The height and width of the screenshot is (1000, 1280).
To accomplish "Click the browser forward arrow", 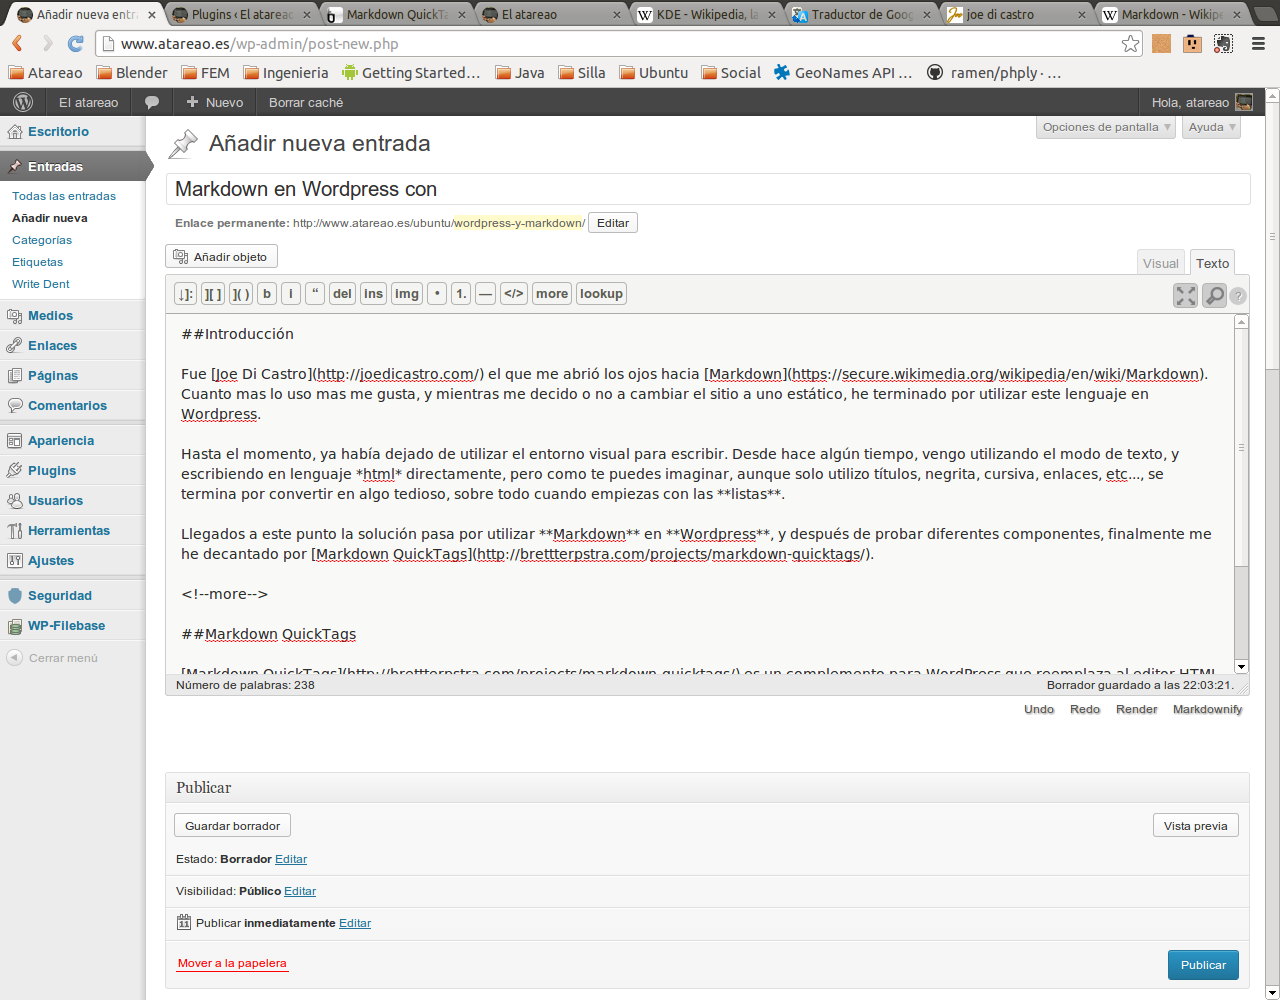I will (47, 44).
